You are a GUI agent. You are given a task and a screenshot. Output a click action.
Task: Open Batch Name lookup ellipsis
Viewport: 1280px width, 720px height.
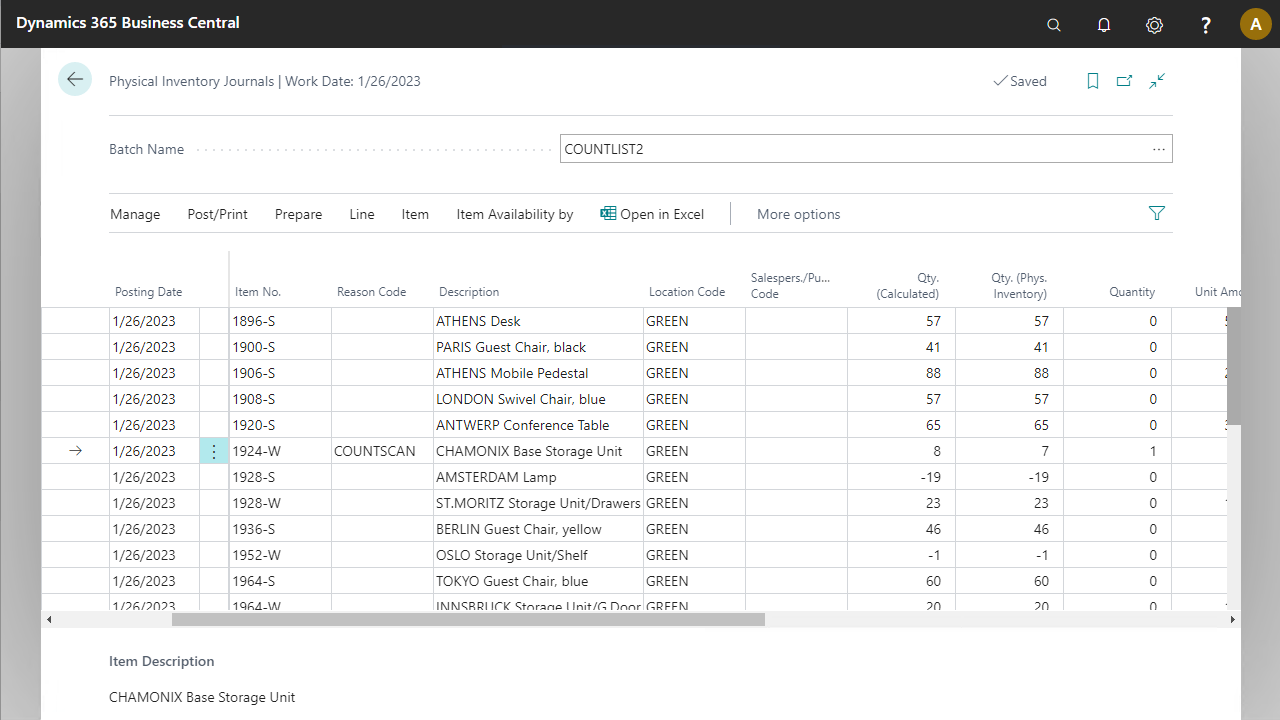(1159, 149)
